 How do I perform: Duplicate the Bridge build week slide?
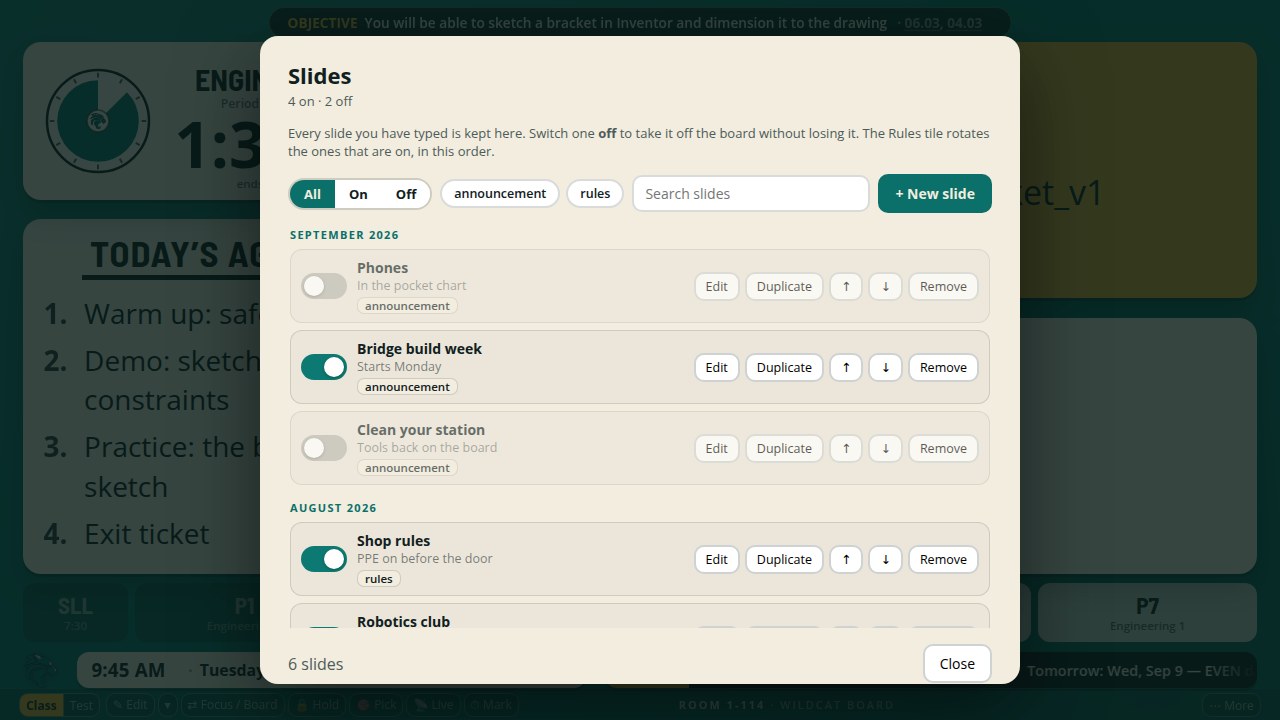click(784, 367)
